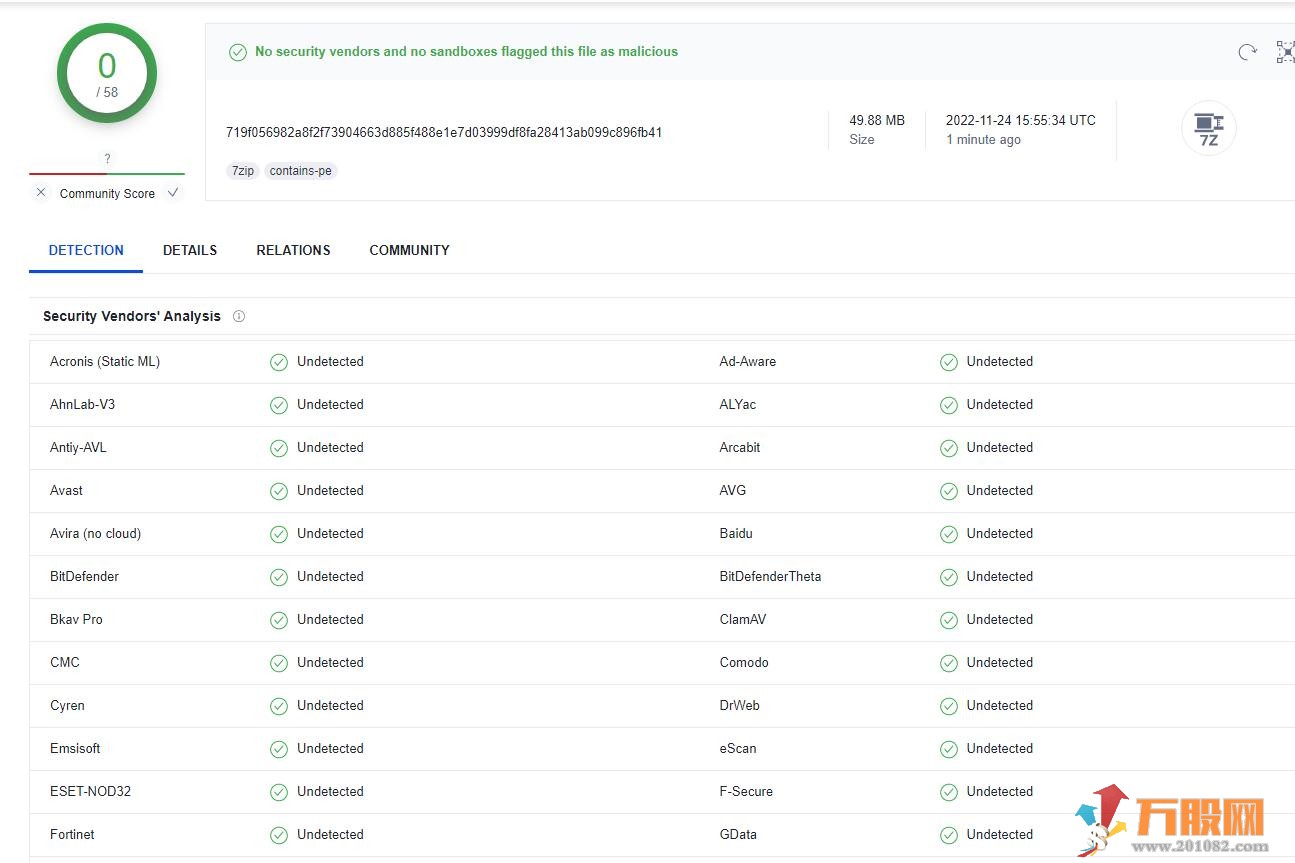Image resolution: width=1295 pixels, height=863 pixels.
Task: Click the Undetected result for Avast
Action: 330,490
